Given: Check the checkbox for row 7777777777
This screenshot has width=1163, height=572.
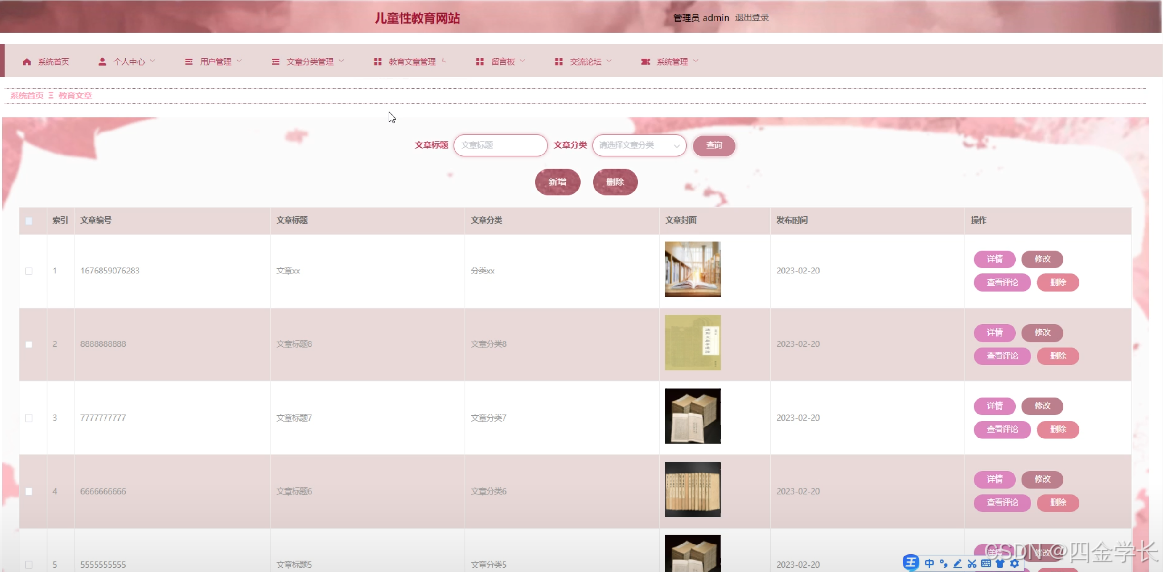Looking at the screenshot, I should (29, 418).
